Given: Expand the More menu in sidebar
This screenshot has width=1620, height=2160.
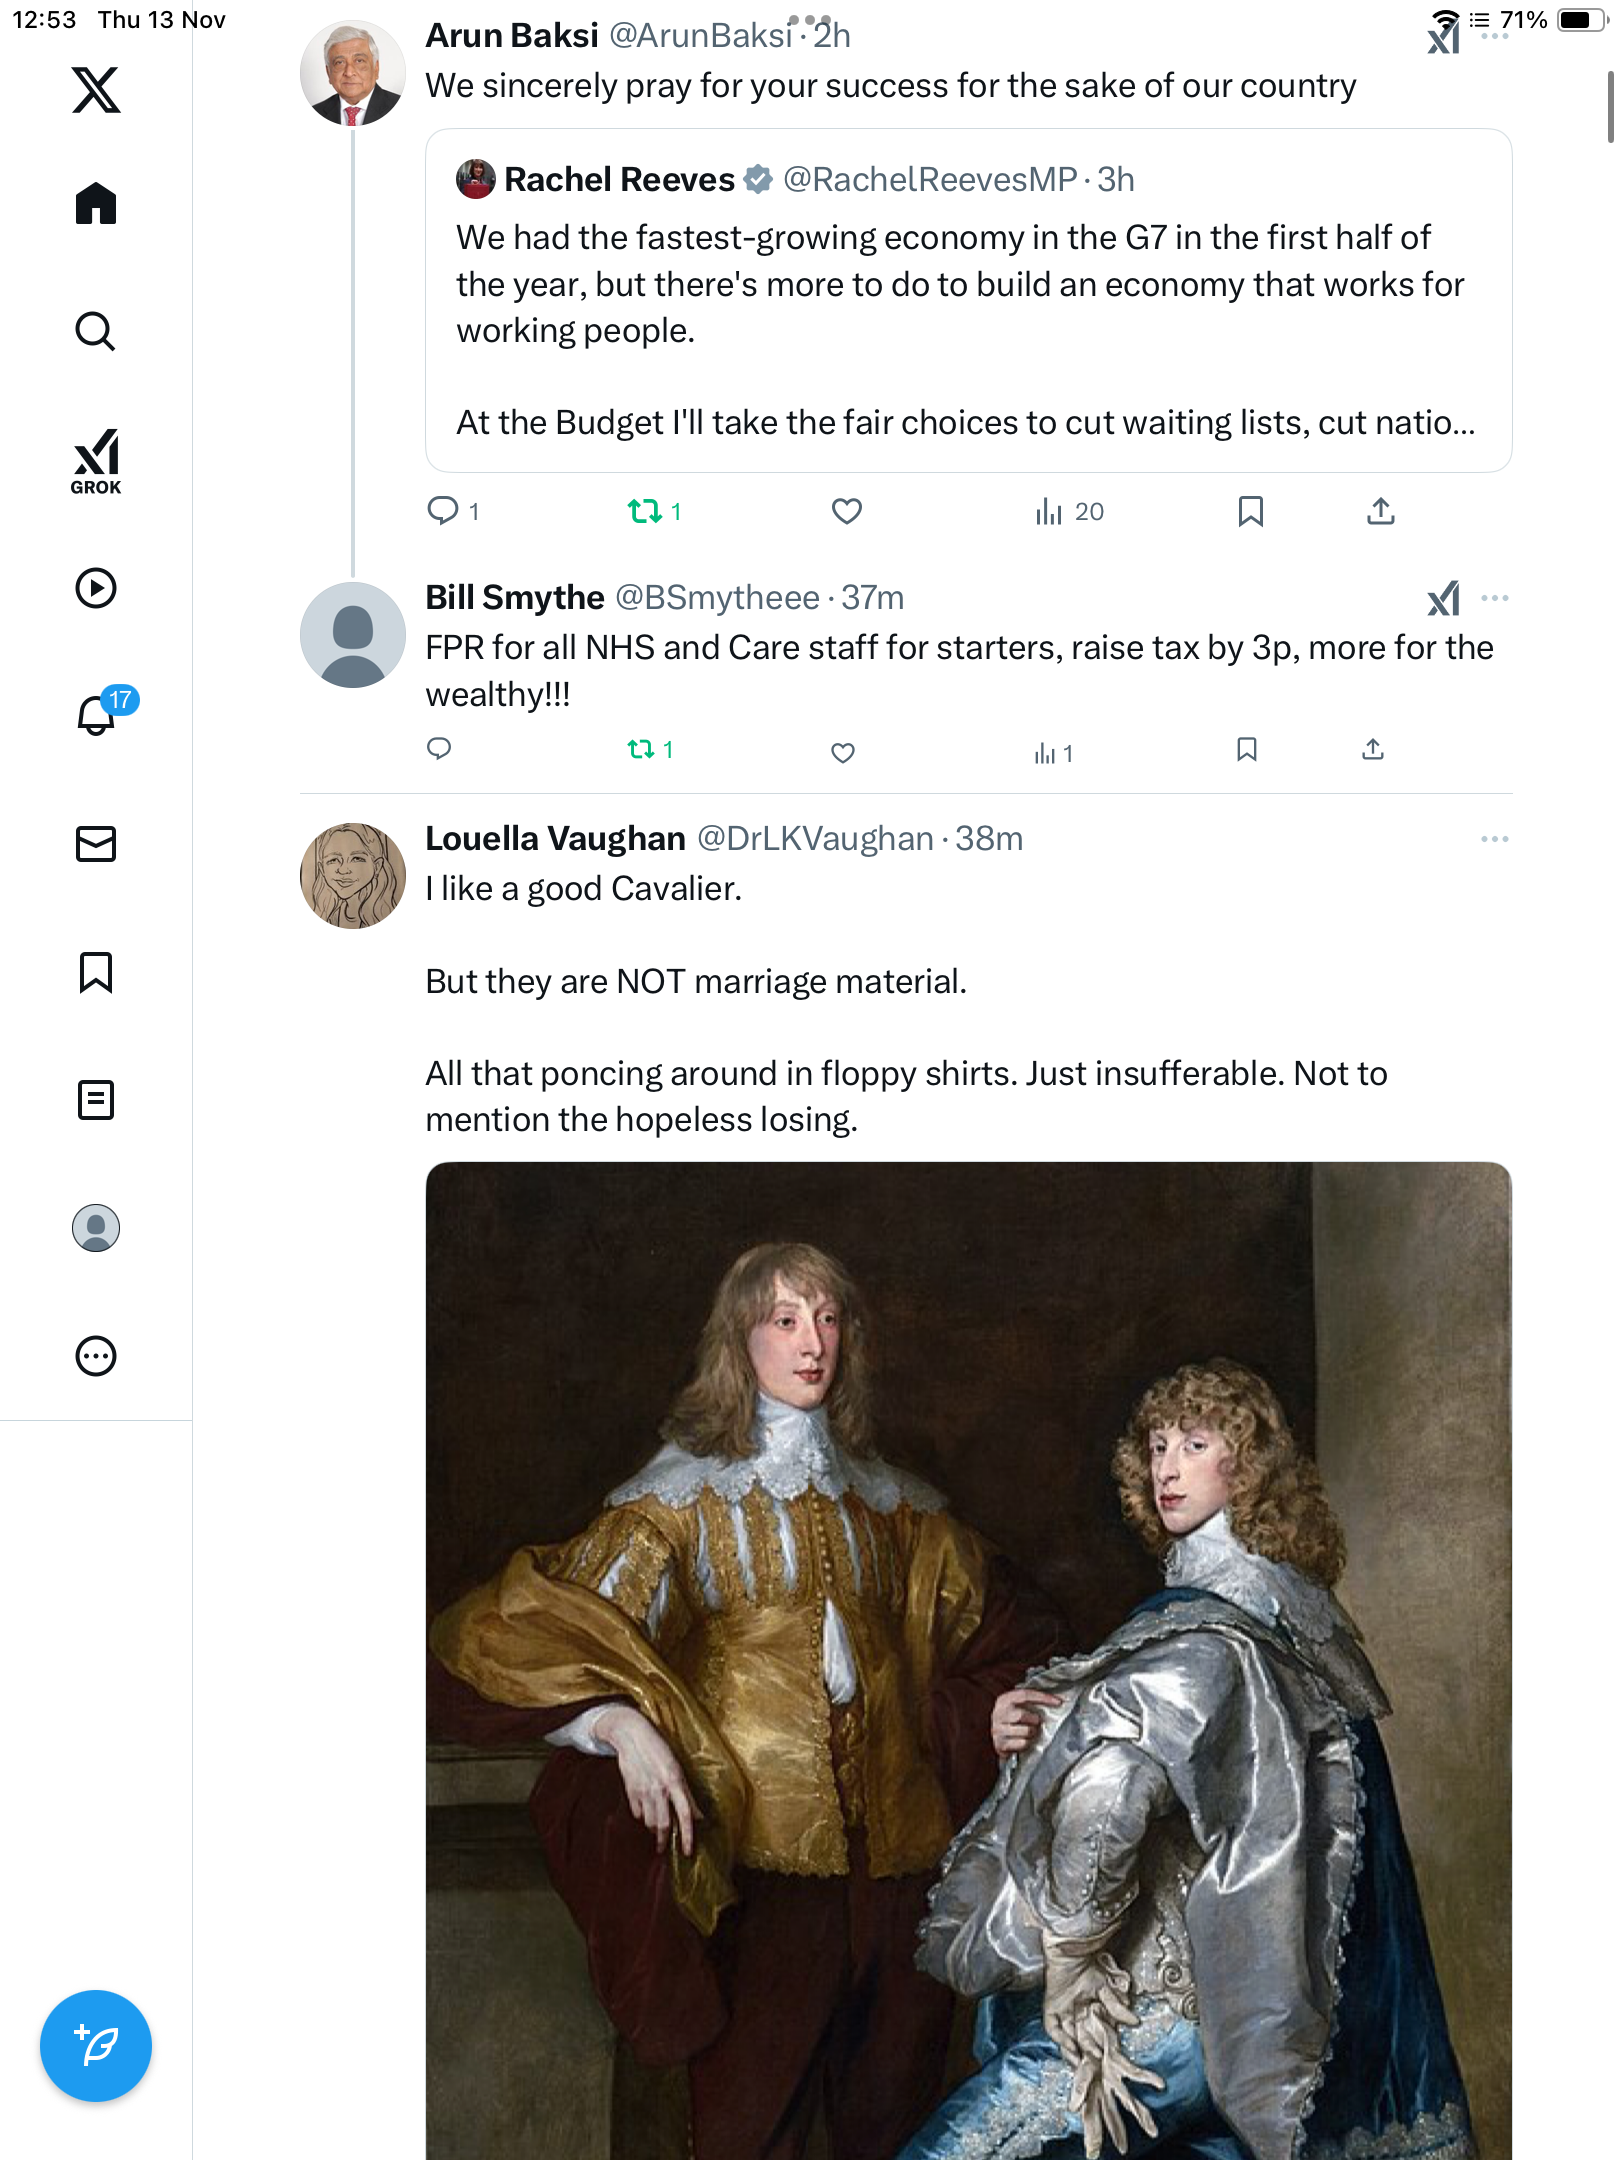Looking at the screenshot, I should (x=96, y=1356).
